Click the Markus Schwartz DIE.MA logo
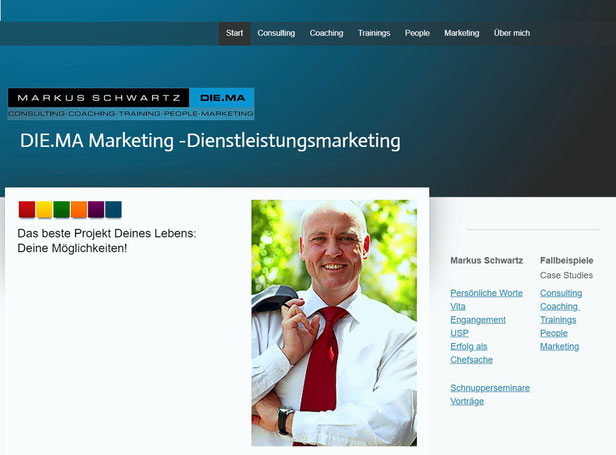This screenshot has width=616, height=455. [x=131, y=104]
